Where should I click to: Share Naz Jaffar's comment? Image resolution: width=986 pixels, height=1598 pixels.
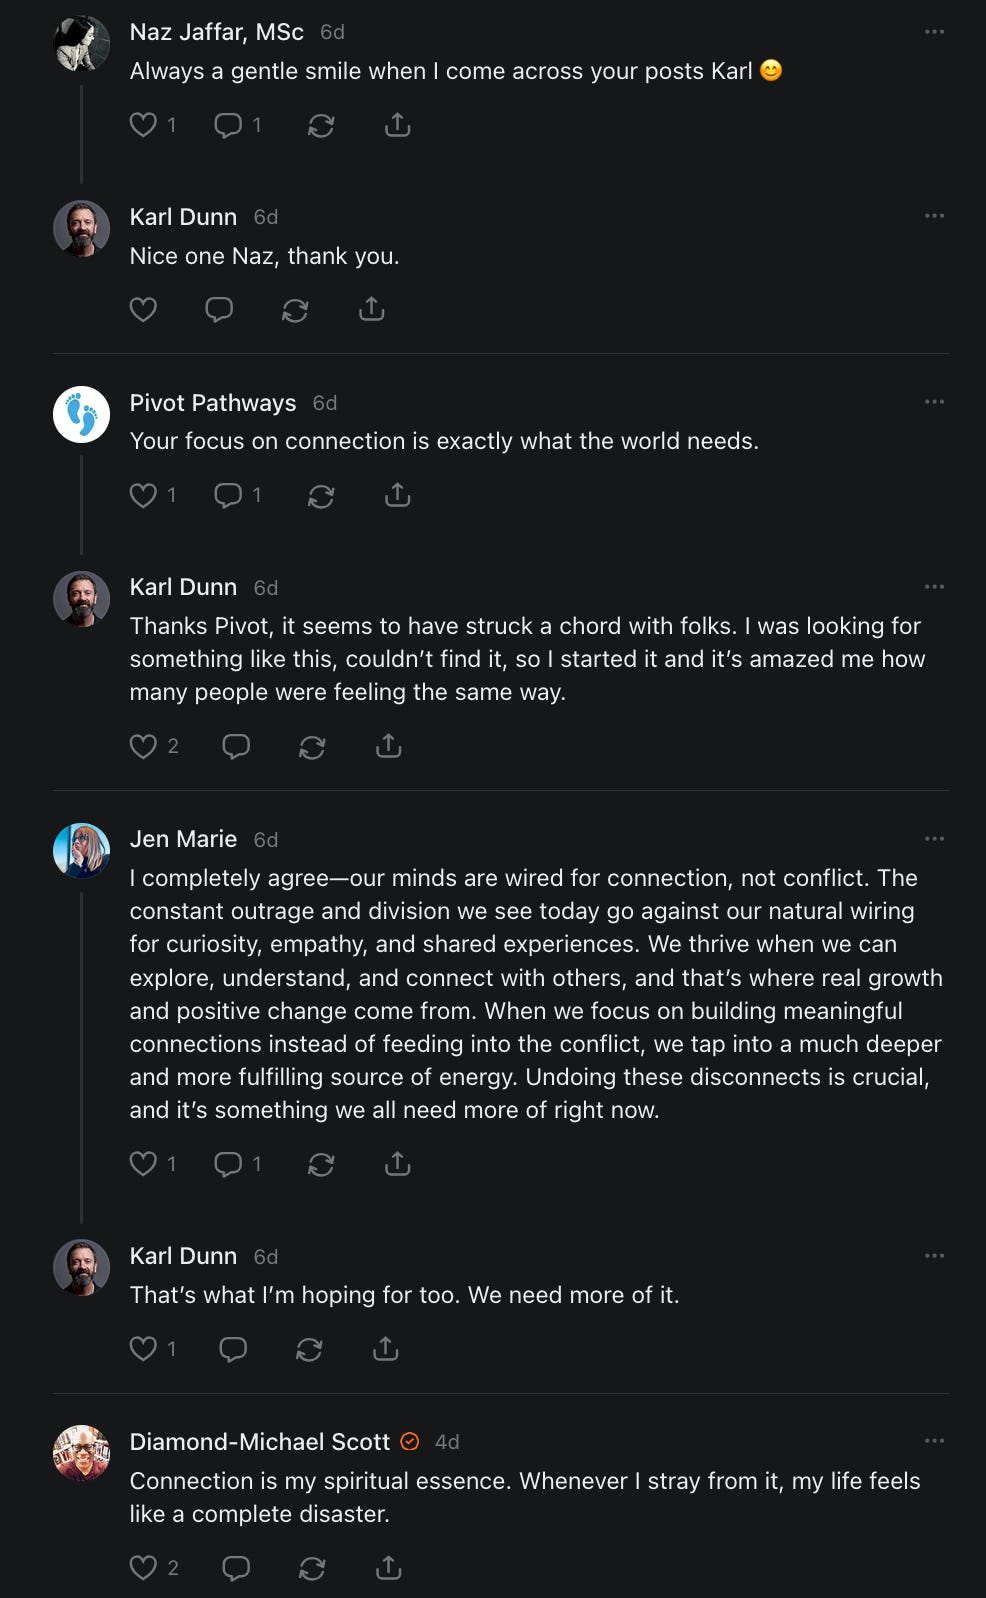click(x=398, y=125)
